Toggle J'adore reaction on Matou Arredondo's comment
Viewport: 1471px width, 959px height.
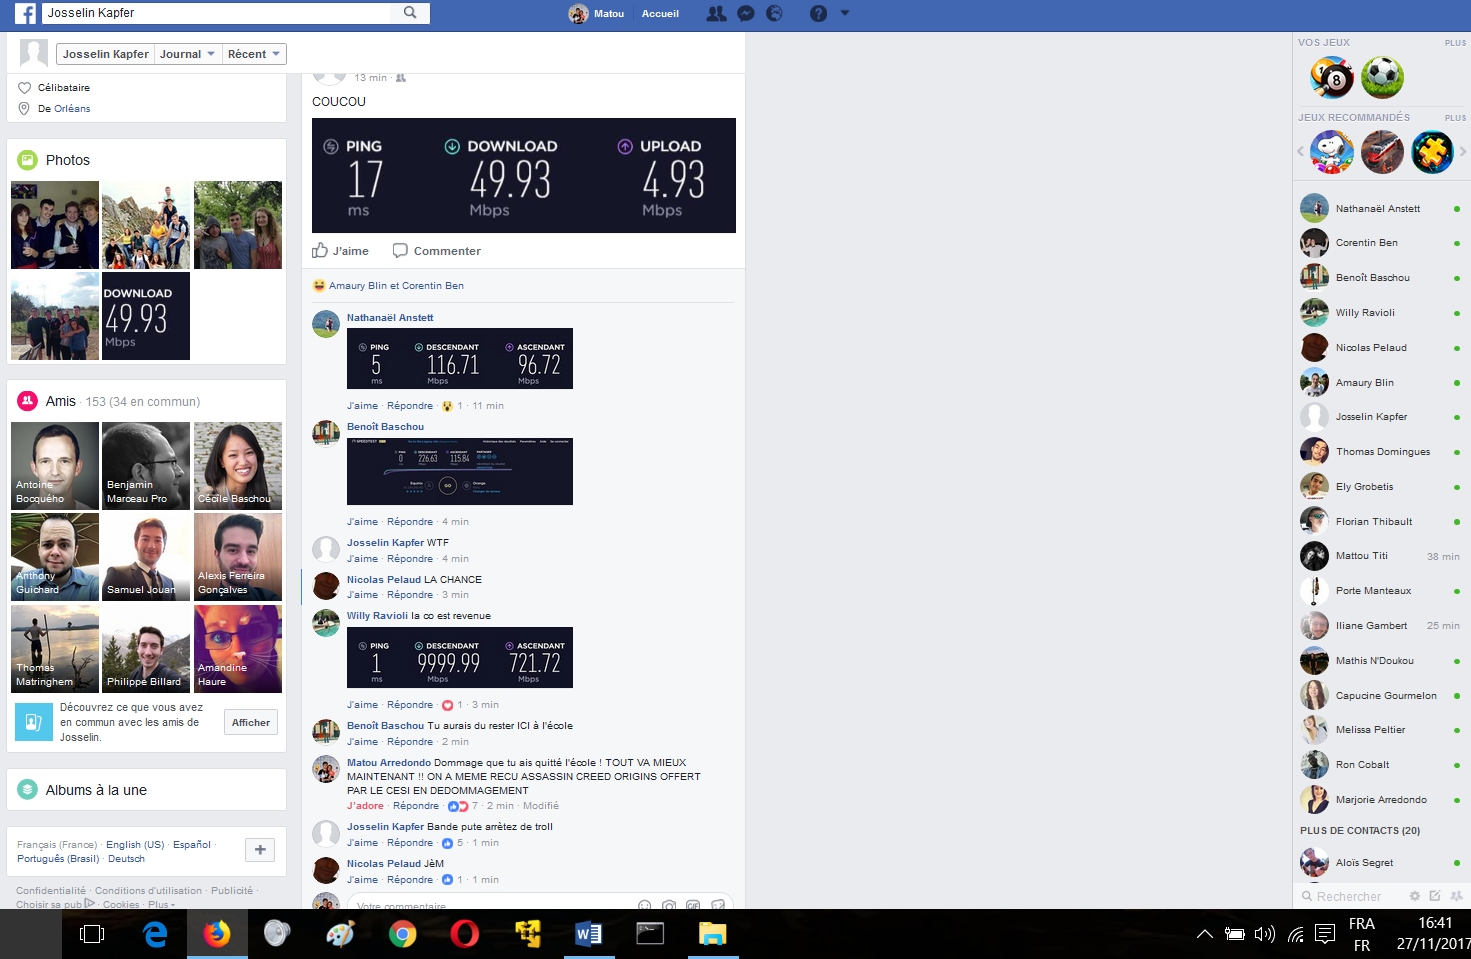365,806
